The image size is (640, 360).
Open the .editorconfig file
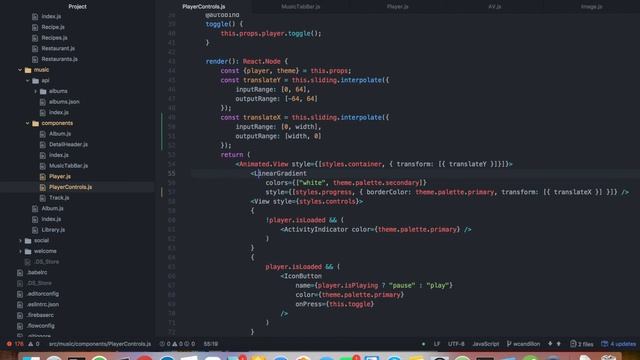(42, 294)
